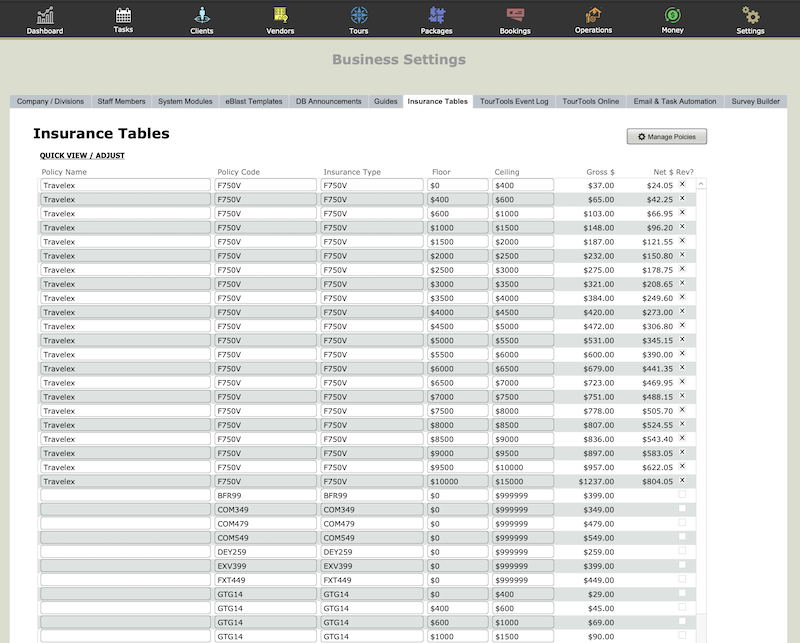The image size is (800, 643).
Task: Click the Policy Name field on the first Travelex row
Action: tap(124, 185)
